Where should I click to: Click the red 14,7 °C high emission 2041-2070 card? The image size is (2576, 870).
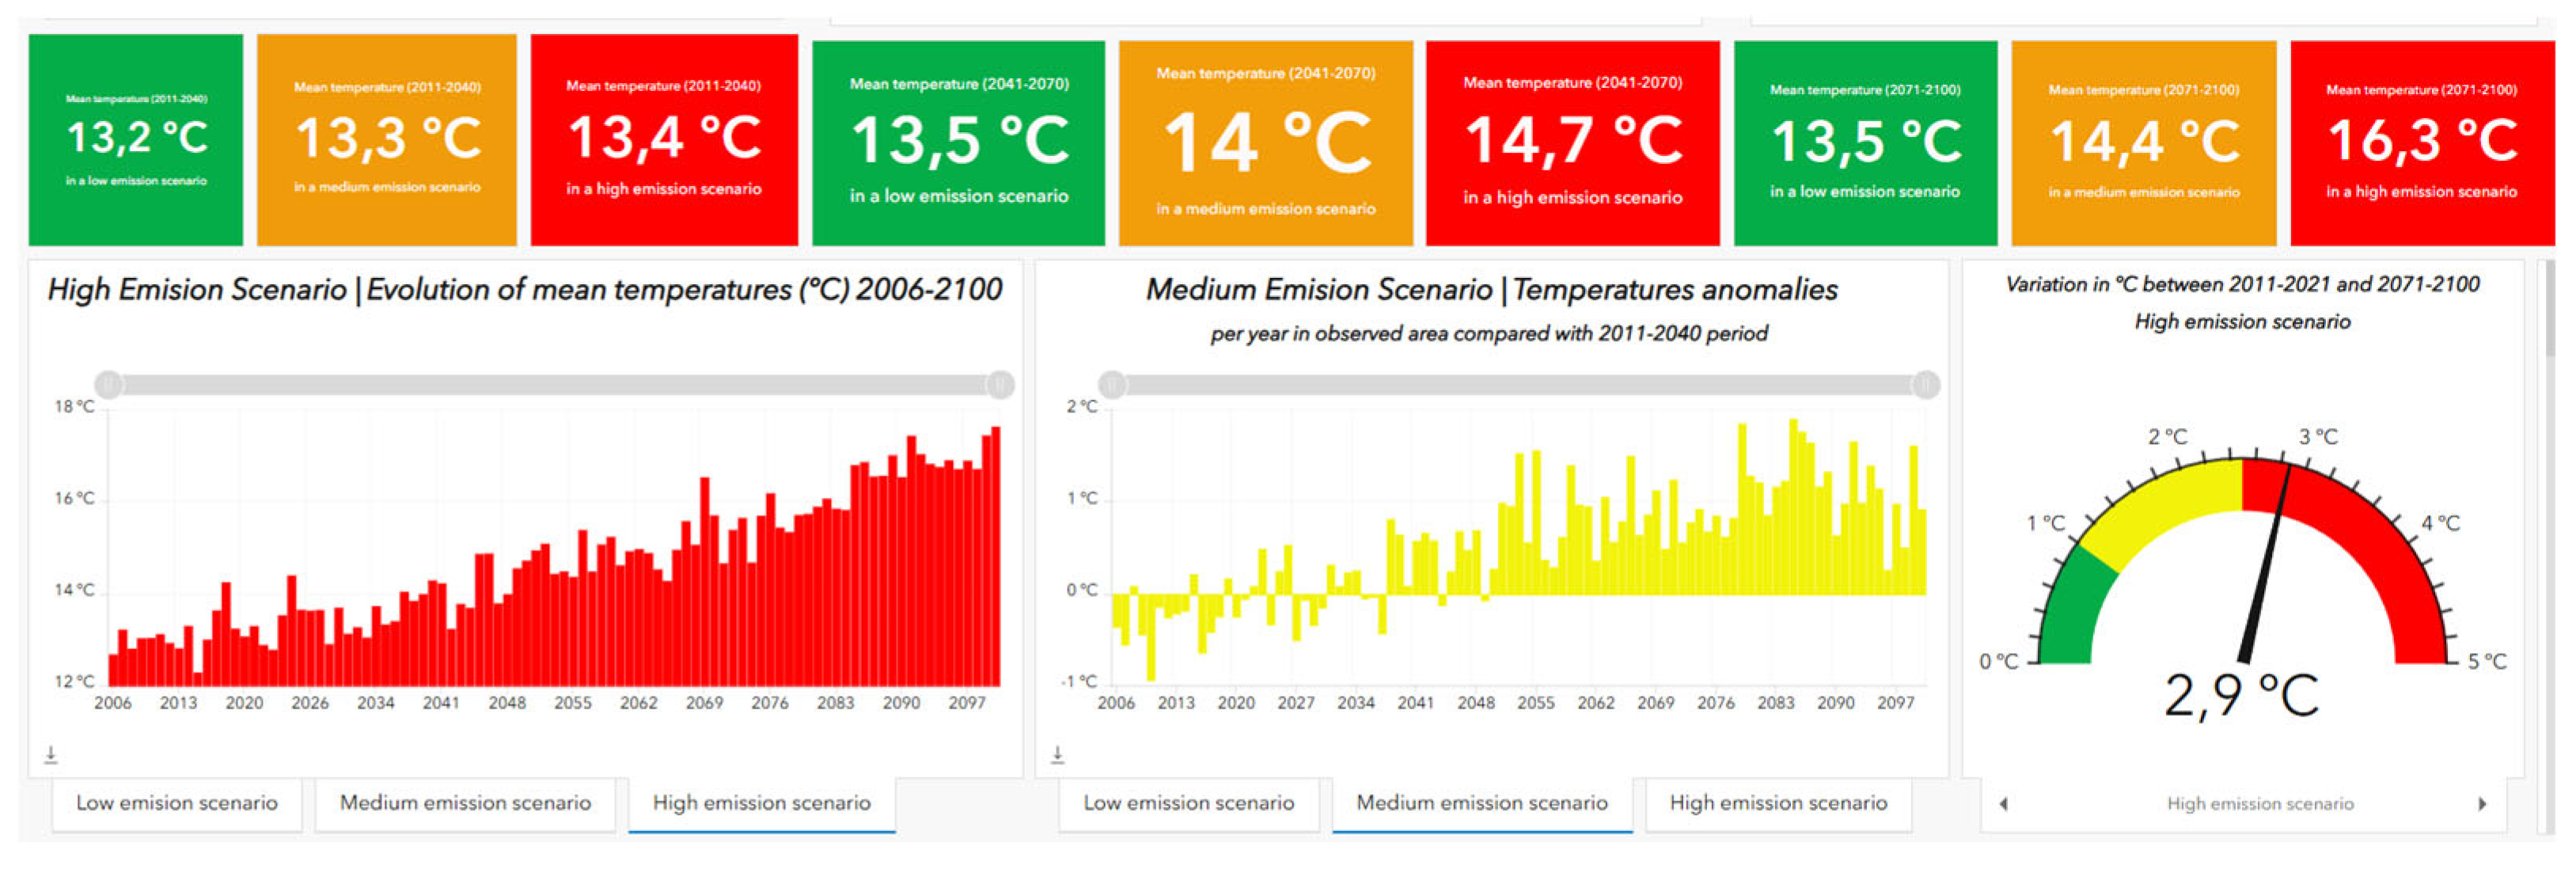pyautogui.click(x=1573, y=143)
